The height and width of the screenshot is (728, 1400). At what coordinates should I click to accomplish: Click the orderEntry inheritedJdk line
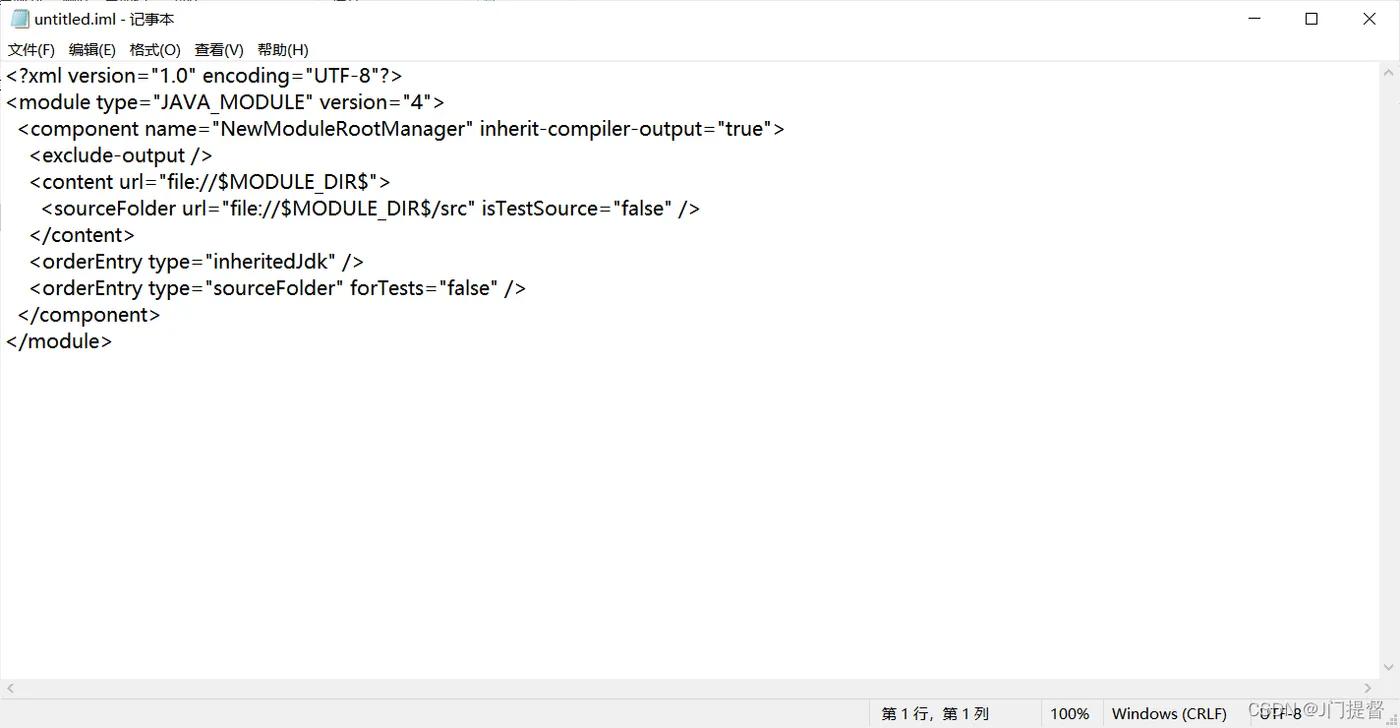(x=196, y=261)
